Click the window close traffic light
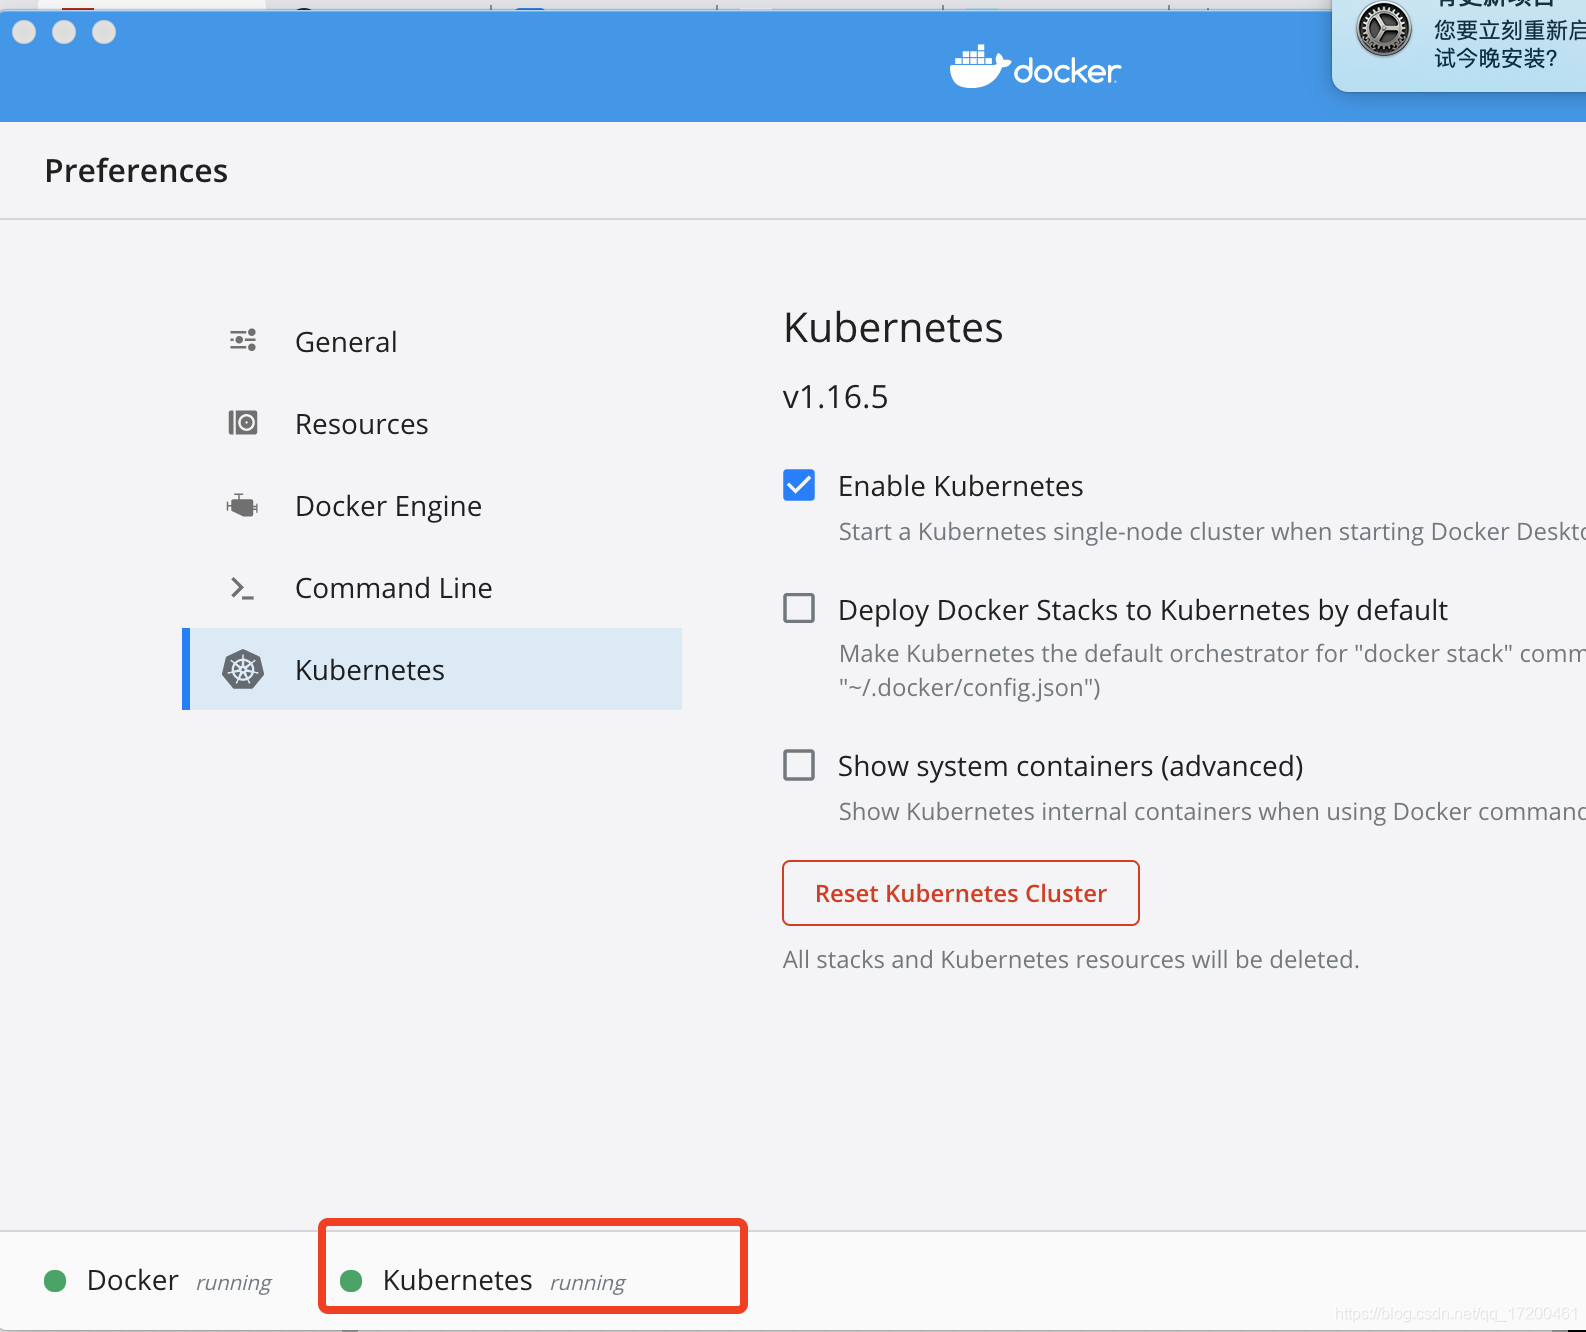1586x1332 pixels. [x=24, y=32]
